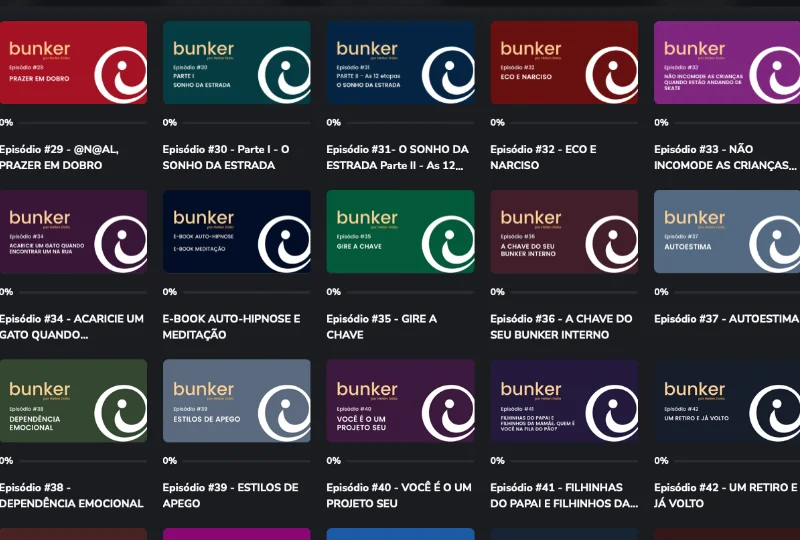Open the 'Episódio #34 - Acaricie um gato' title link
The image size is (800, 540).
point(72,326)
